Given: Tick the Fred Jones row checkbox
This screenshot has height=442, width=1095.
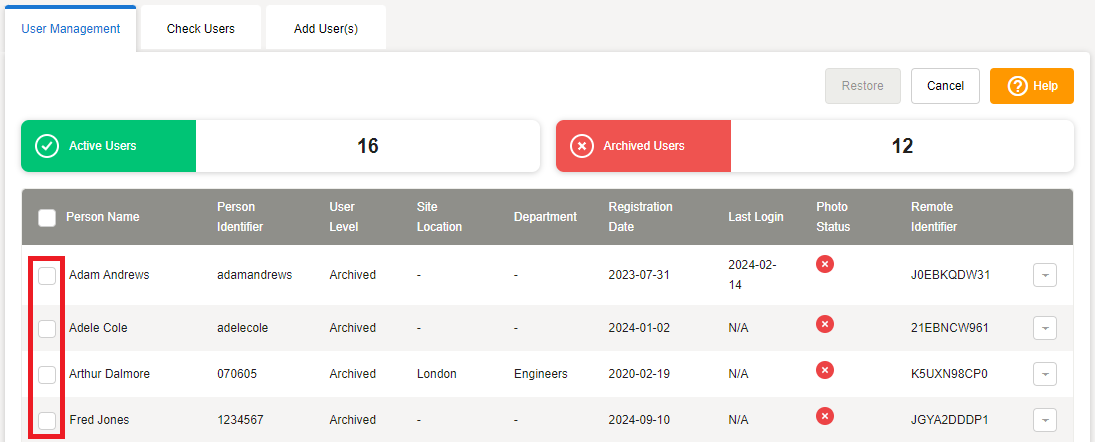Looking at the screenshot, I should click(47, 420).
